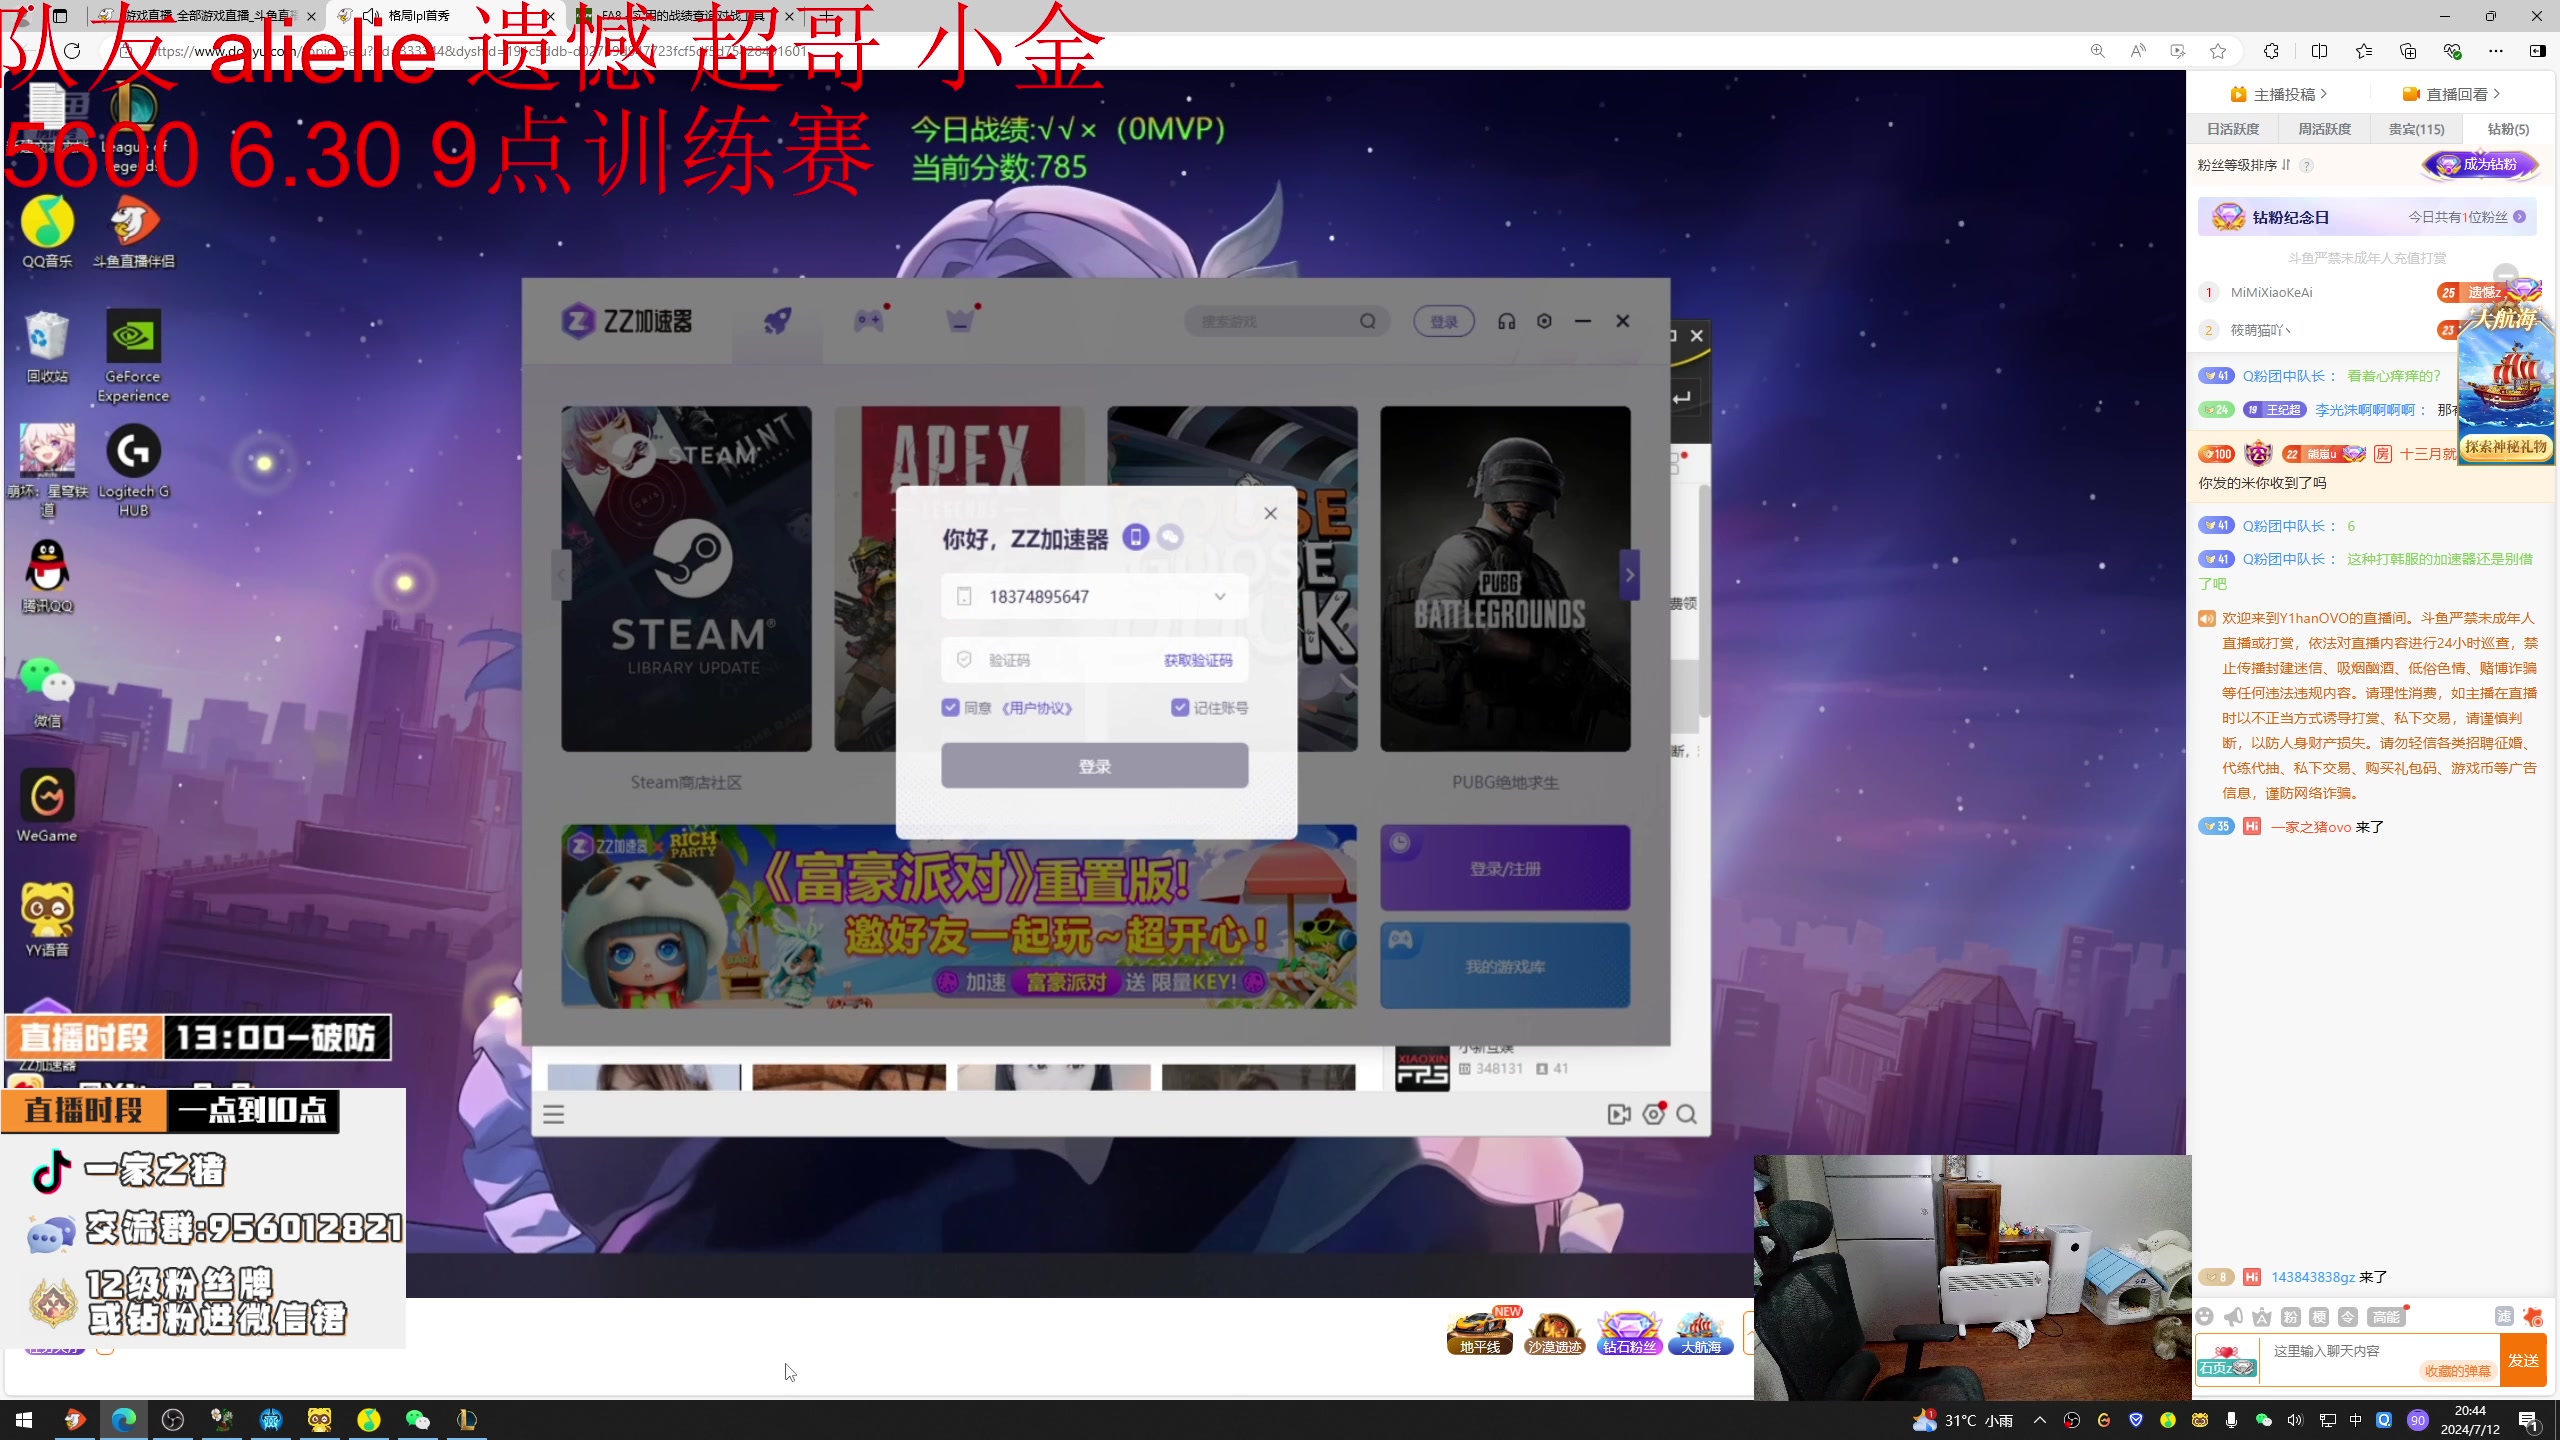Image resolution: width=2560 pixels, height=1440 pixels.
Task: Click the 登录 button in login dialog
Action: pos(1094,766)
